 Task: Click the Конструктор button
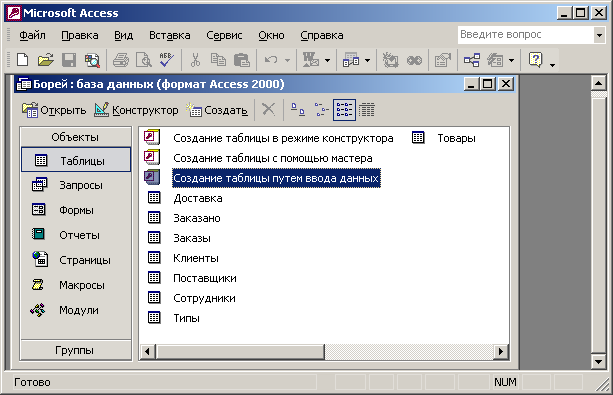(x=136, y=110)
